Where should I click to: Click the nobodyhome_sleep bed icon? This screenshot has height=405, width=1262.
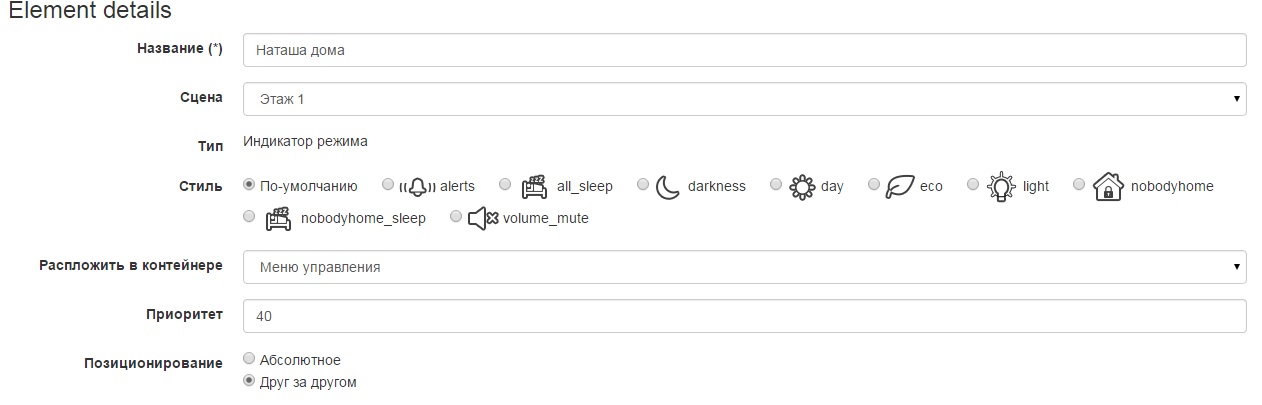278,218
